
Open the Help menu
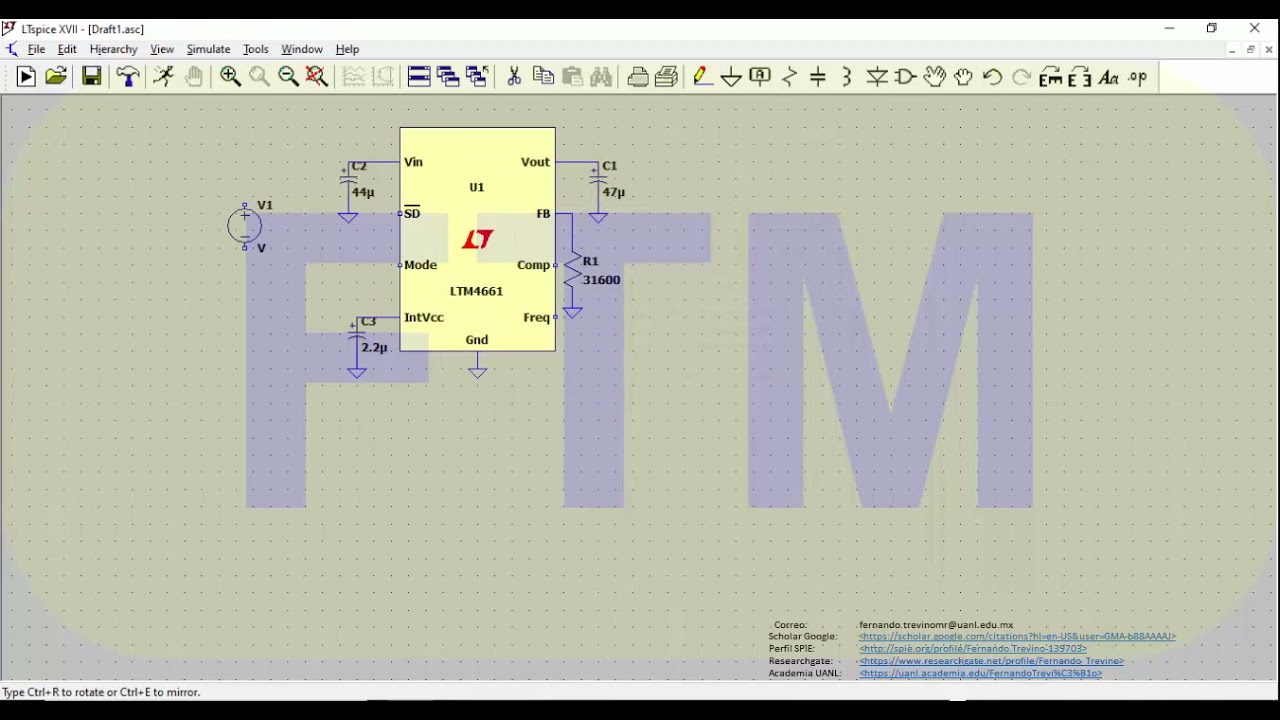click(347, 49)
